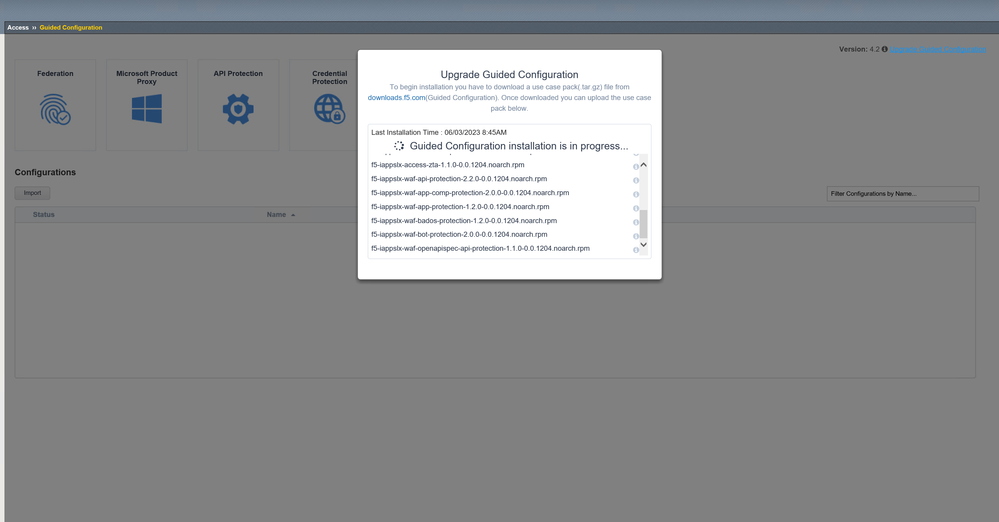This screenshot has height=522, width=999.
Task: Select the f5-iappslx-waf-bot-protection-2.0.0 package row
Action: pyautogui.click(x=459, y=235)
